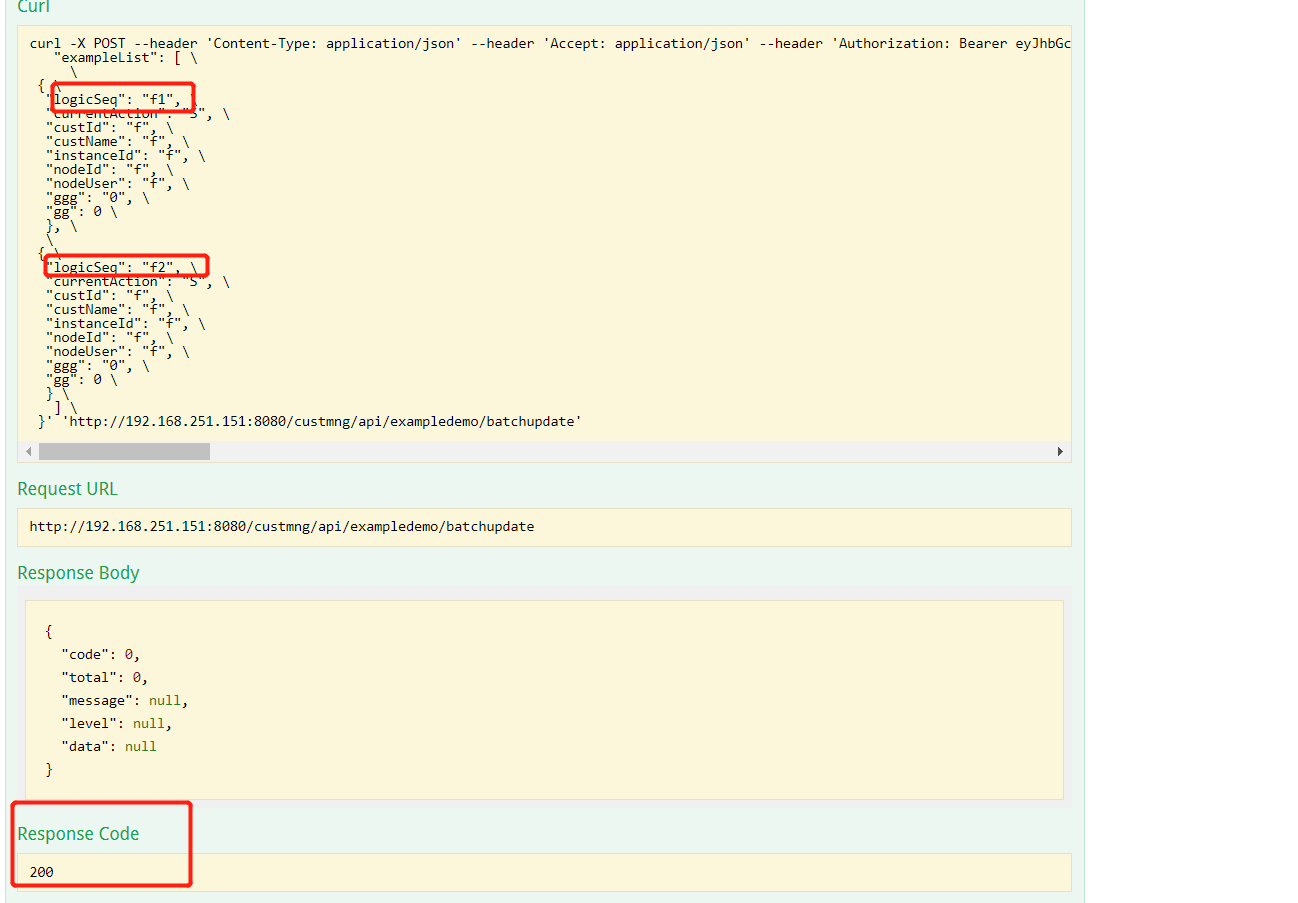Click the Request URL heading
Viewport: 1298px width, 903px height.
pyautogui.click(x=67, y=489)
